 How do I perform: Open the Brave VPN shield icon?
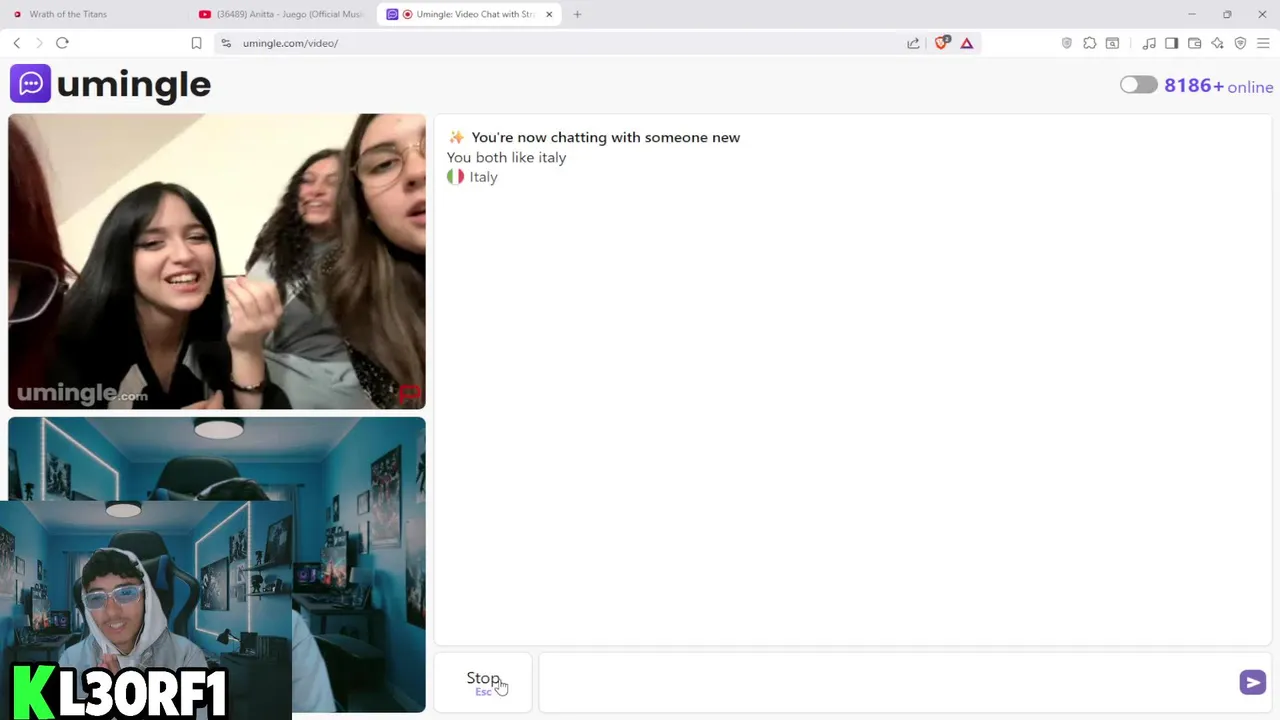tap(1240, 43)
